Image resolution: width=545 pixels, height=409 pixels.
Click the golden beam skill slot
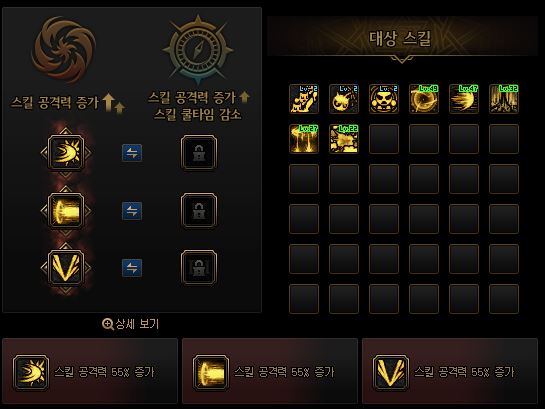(66, 211)
